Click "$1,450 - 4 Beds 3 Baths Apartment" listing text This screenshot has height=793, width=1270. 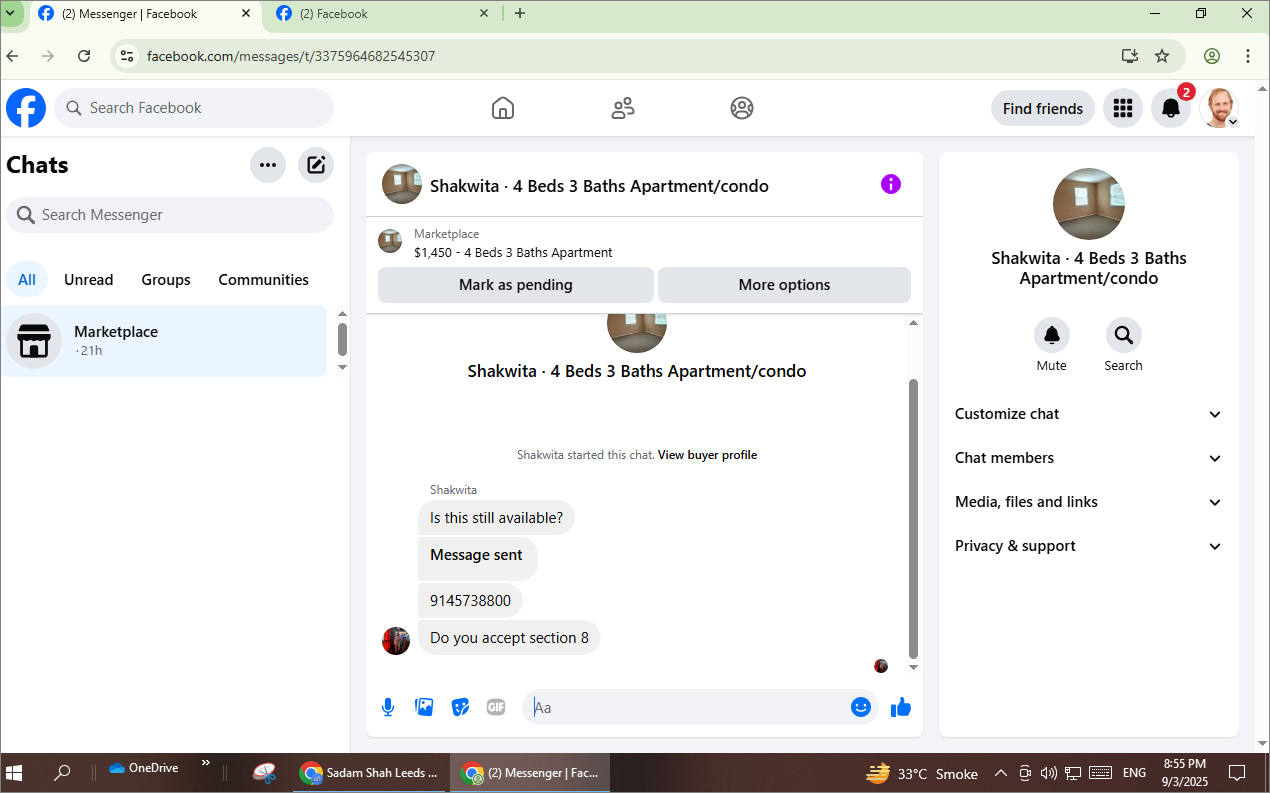[513, 252]
